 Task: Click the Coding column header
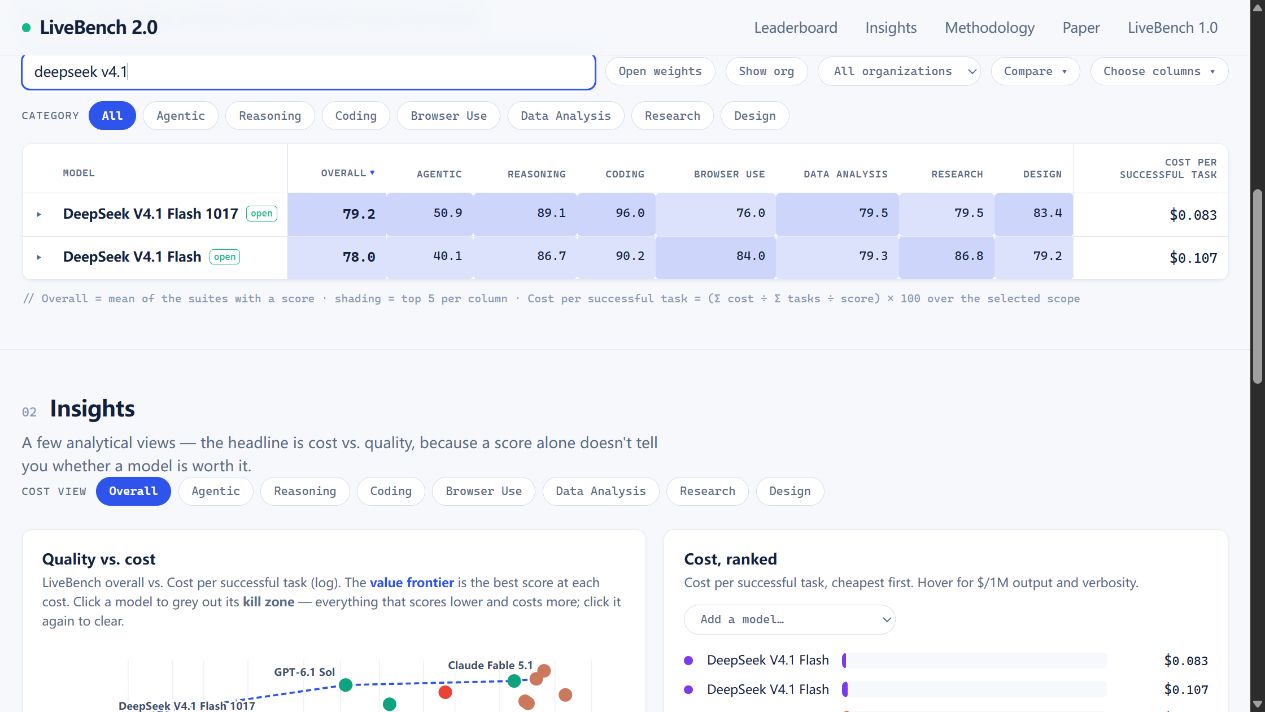[x=625, y=174]
